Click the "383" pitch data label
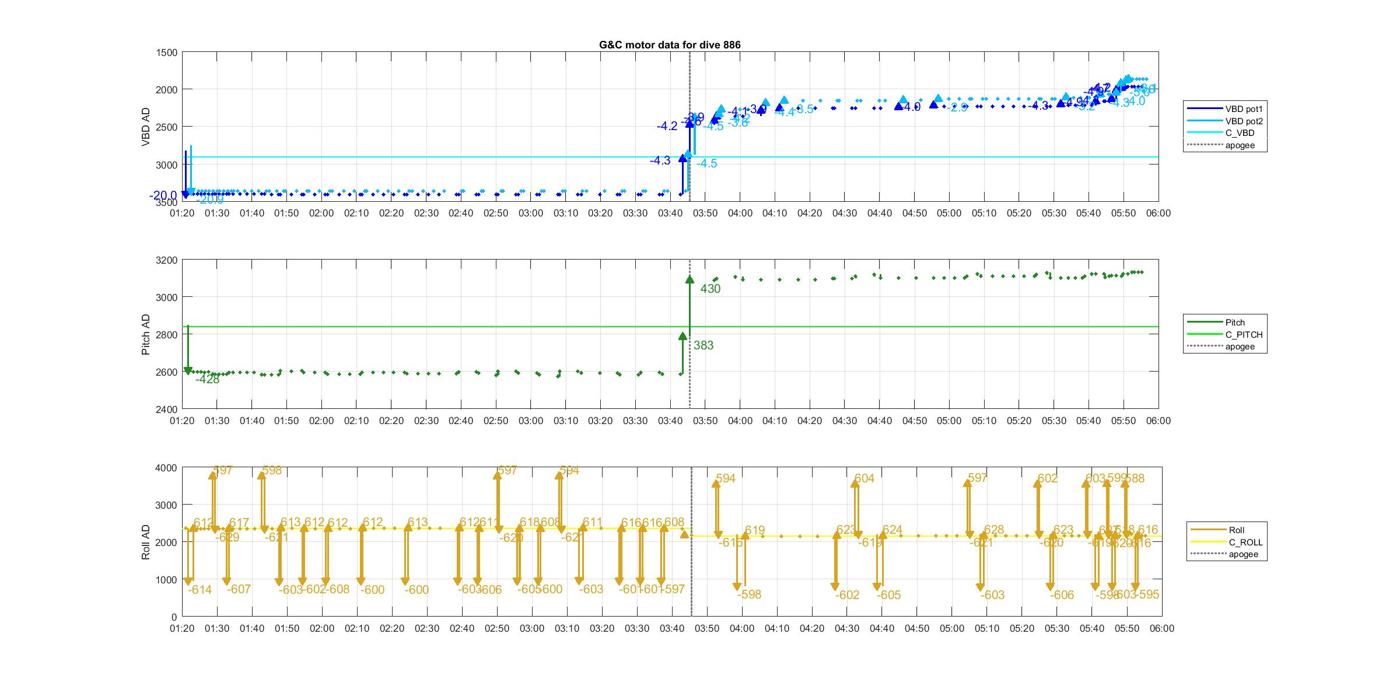Screen dimensions: 1400x693 (703, 346)
